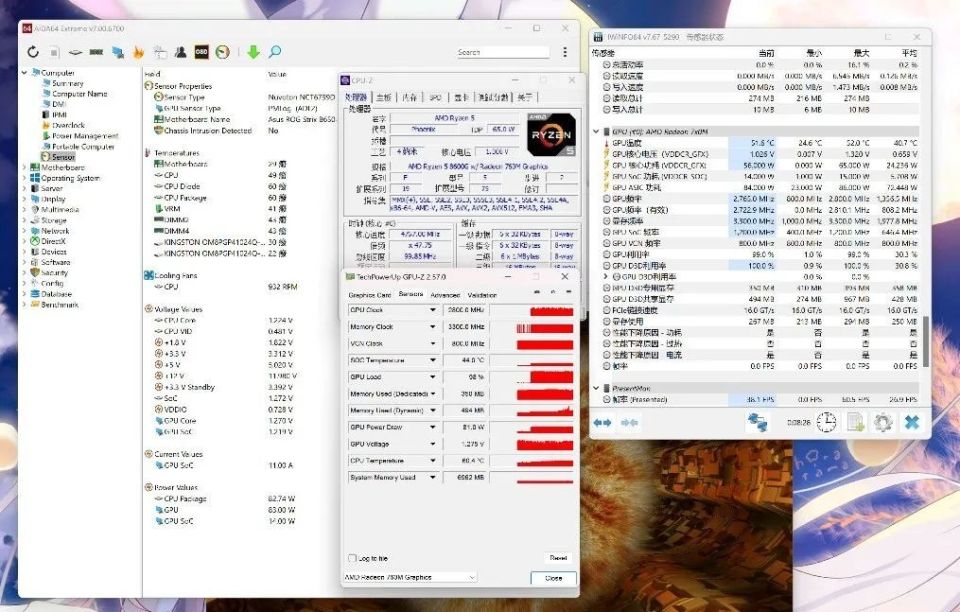The height and width of the screenshot is (612, 960).
Task: Click the magnifier search icon in AIDA64
Action: pos(275,51)
